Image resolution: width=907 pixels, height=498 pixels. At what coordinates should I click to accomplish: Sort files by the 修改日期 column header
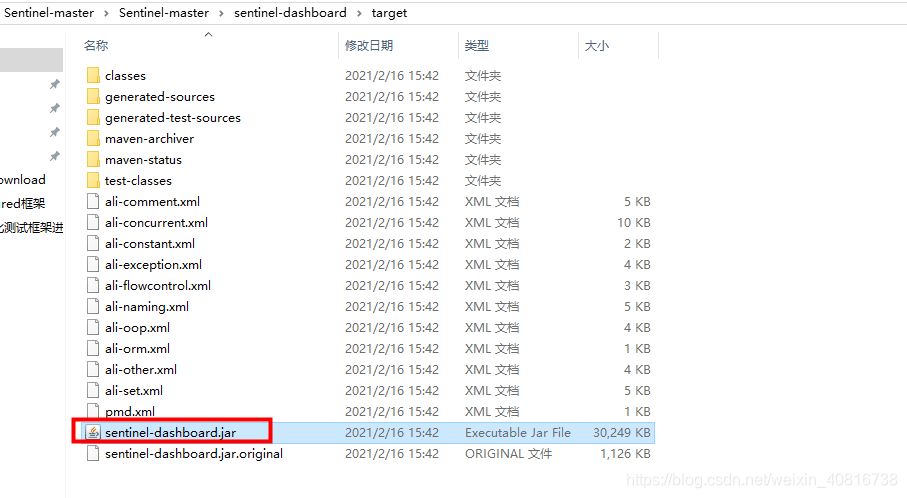[x=369, y=46]
